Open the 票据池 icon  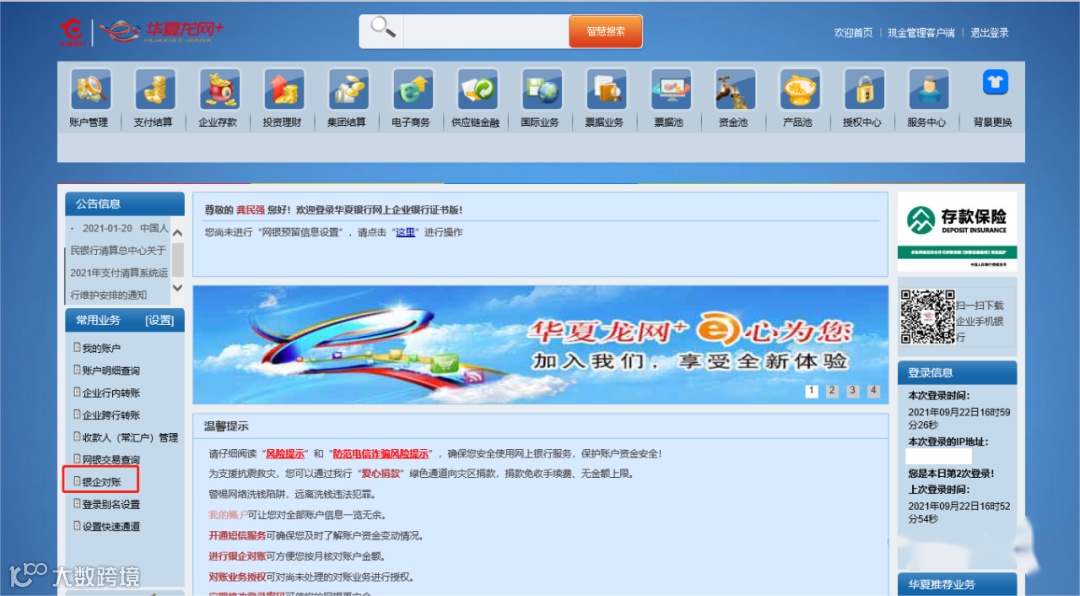coord(670,90)
